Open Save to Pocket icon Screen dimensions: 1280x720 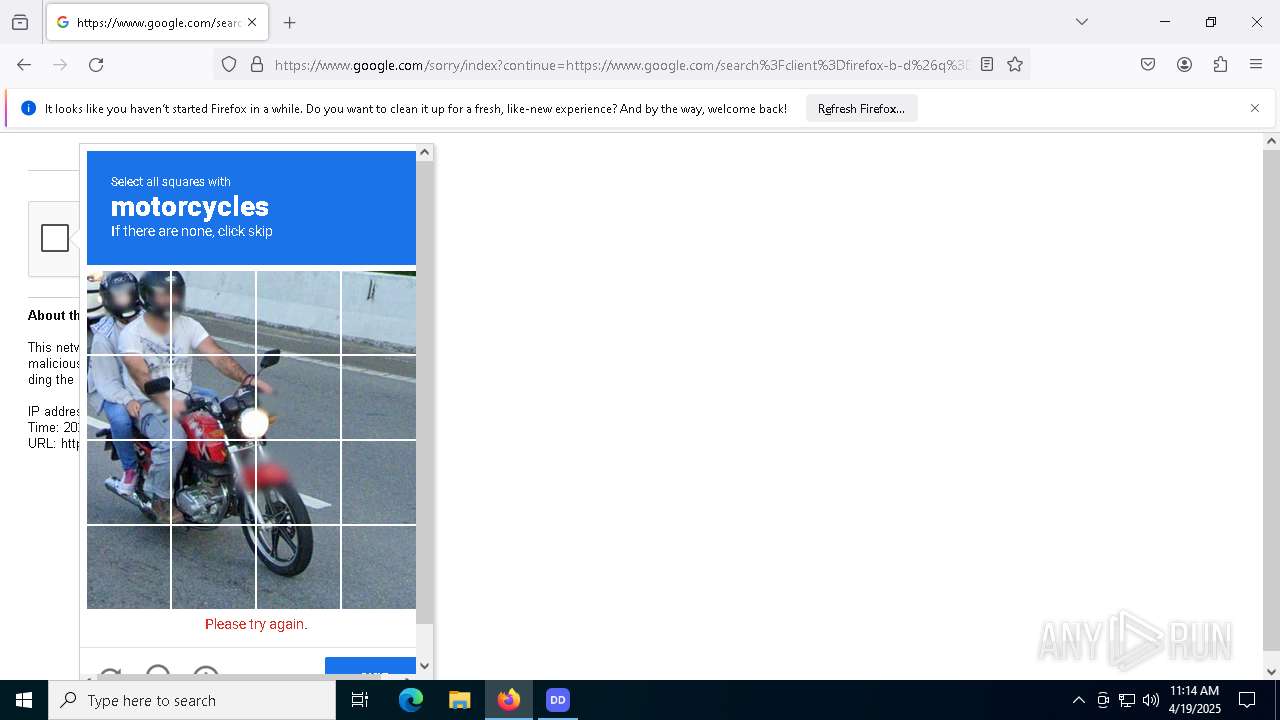(x=1148, y=64)
